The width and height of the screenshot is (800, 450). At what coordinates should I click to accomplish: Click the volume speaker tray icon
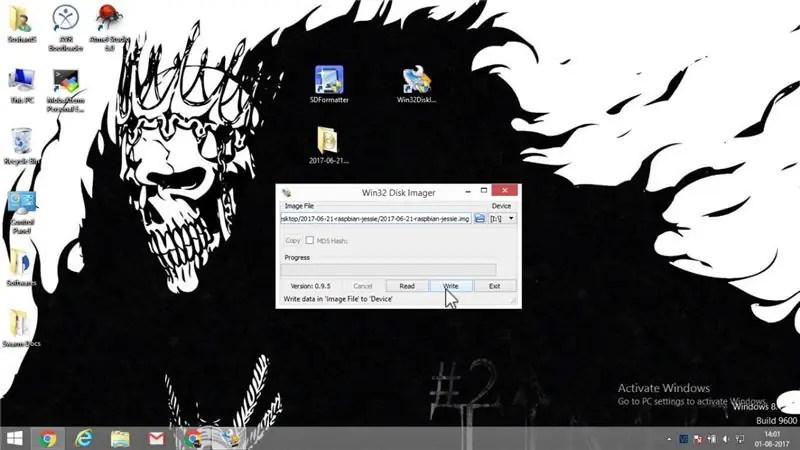726,439
